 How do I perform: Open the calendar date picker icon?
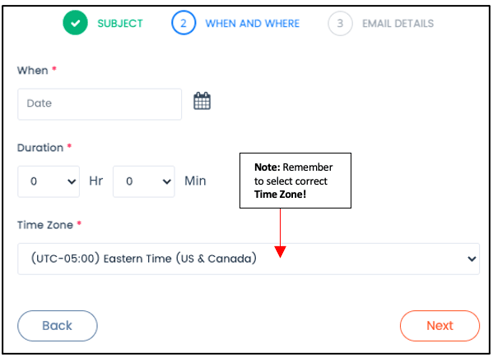tap(202, 101)
